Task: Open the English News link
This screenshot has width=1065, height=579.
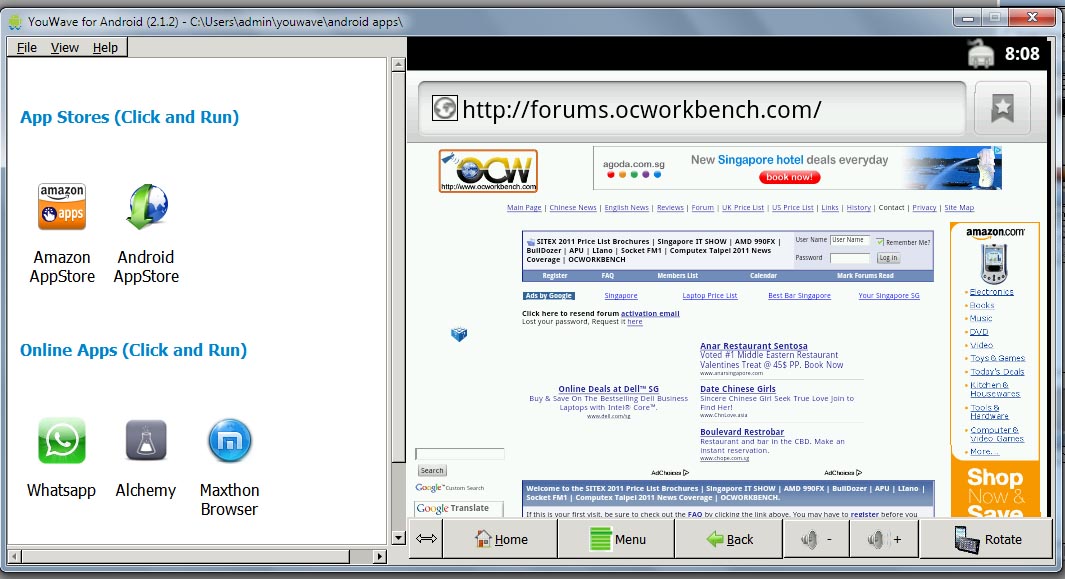Action: point(626,208)
